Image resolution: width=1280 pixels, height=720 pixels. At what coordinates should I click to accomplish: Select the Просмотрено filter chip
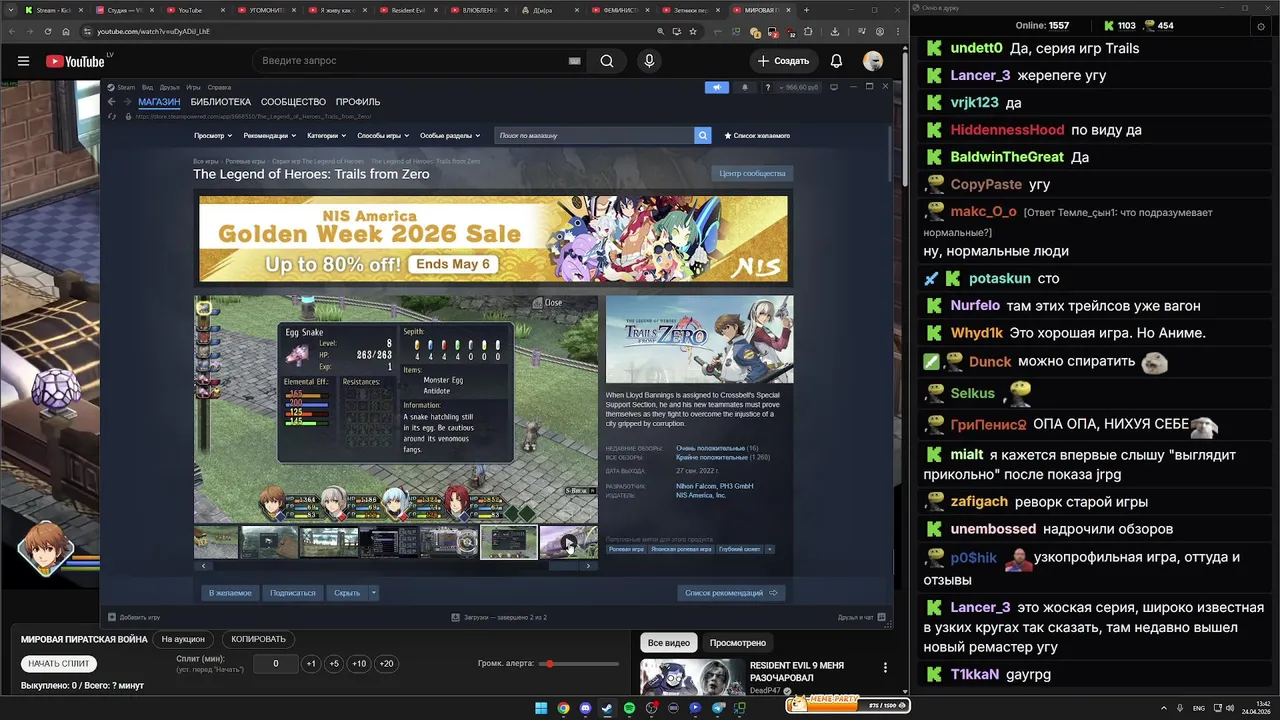click(x=738, y=643)
